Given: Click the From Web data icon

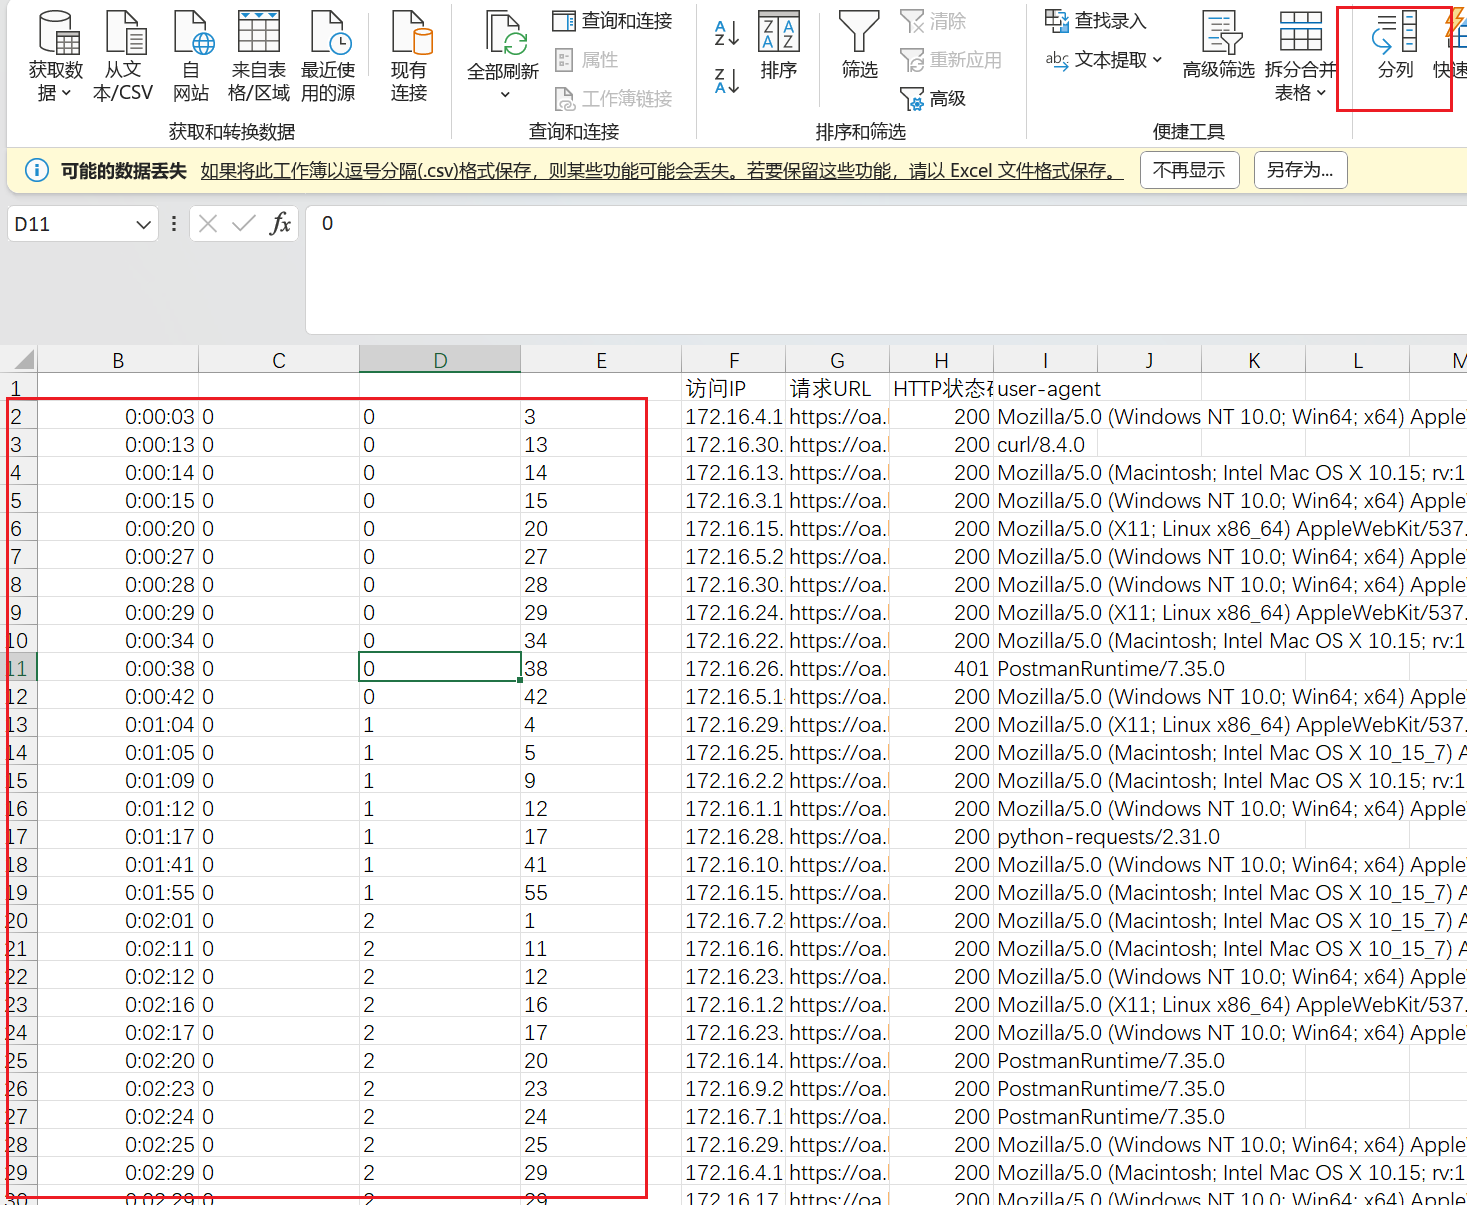Looking at the screenshot, I should pos(191,34).
